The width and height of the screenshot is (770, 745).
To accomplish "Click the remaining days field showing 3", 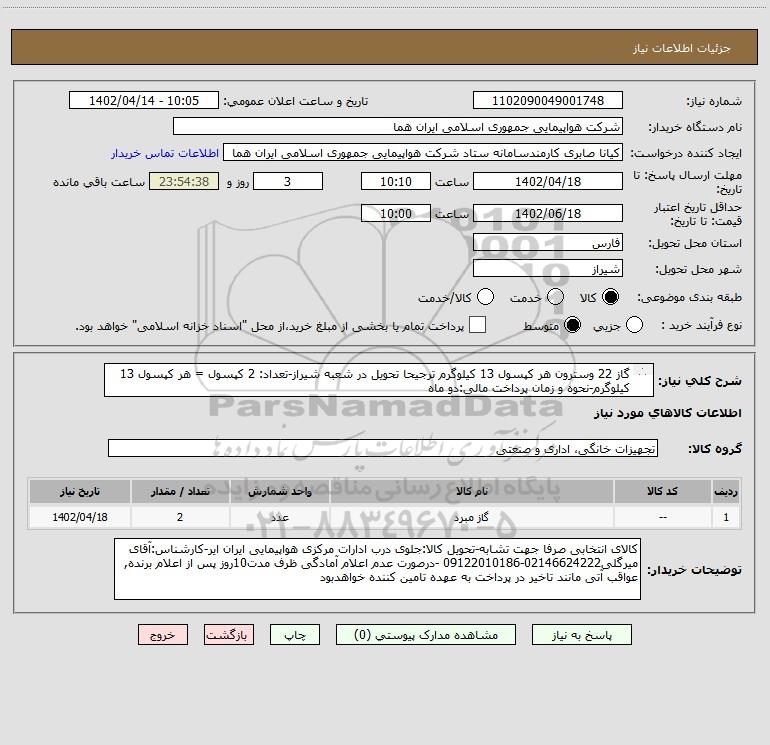I will [288, 181].
